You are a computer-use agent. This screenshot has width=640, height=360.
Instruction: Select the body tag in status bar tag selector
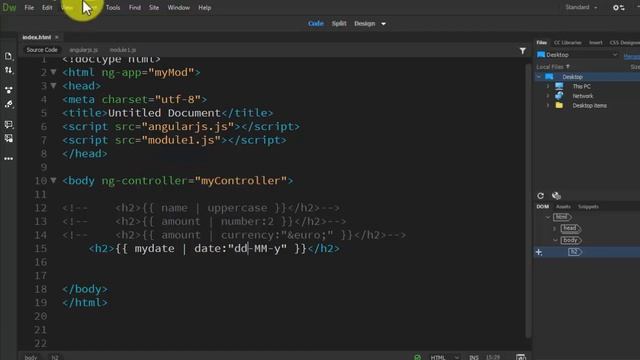(x=31, y=357)
